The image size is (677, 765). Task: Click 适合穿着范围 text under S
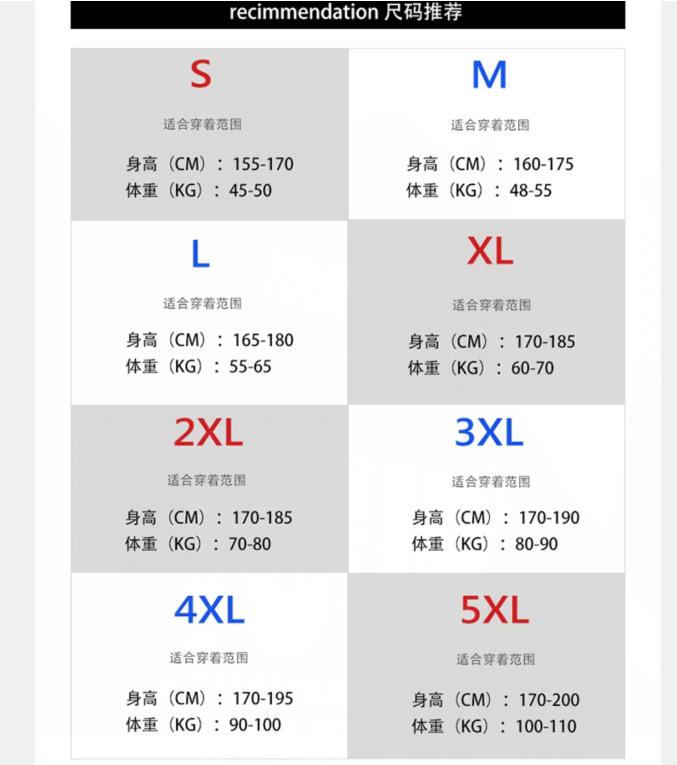pos(202,124)
